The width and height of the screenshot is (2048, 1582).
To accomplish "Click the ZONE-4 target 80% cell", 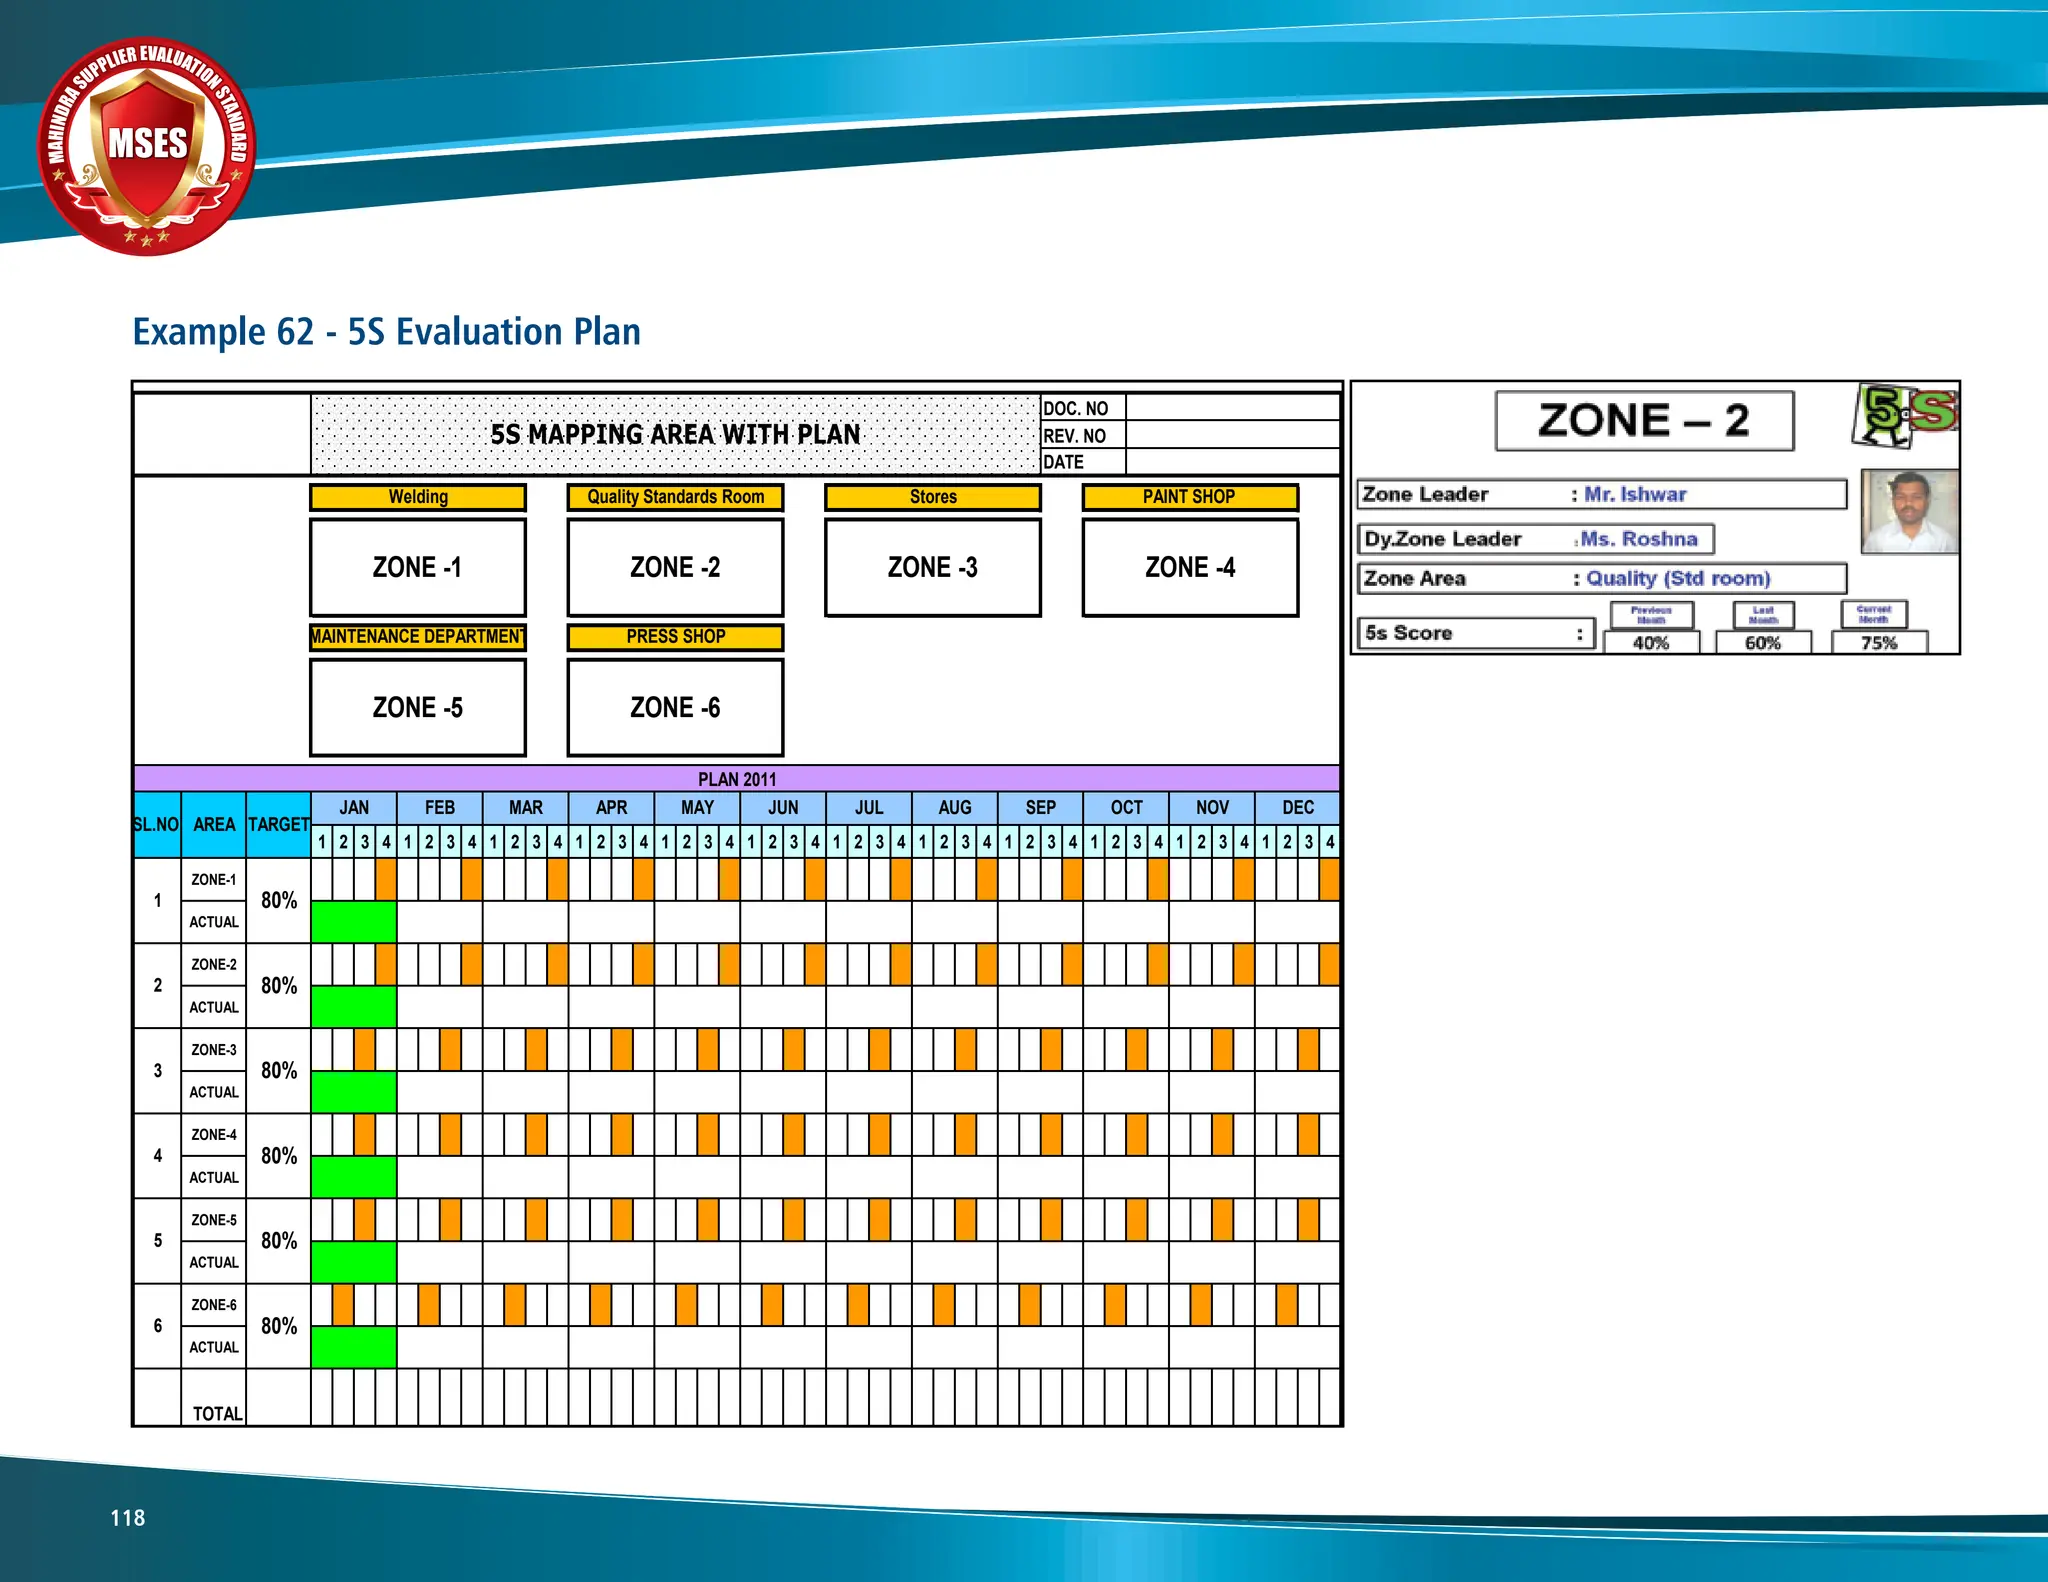I will (x=279, y=1156).
